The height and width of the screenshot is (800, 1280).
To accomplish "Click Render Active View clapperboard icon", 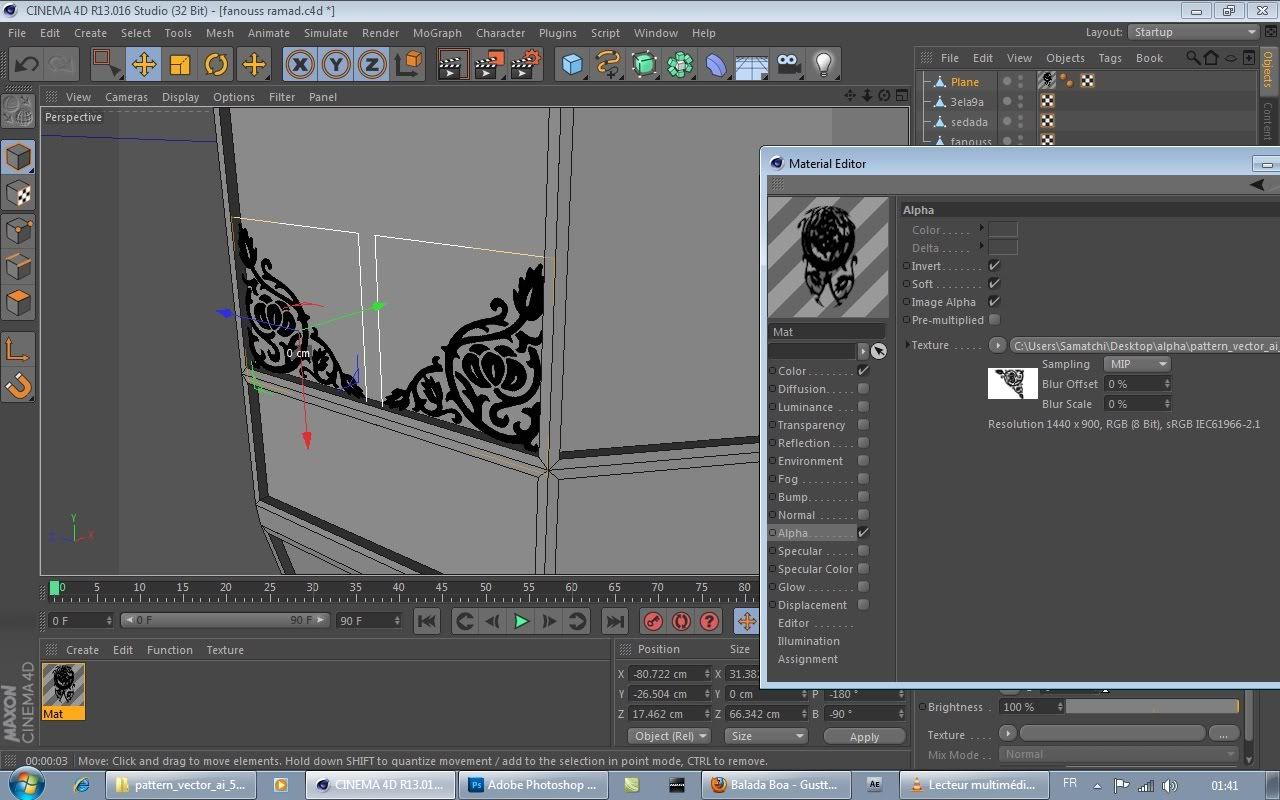I will (453, 64).
